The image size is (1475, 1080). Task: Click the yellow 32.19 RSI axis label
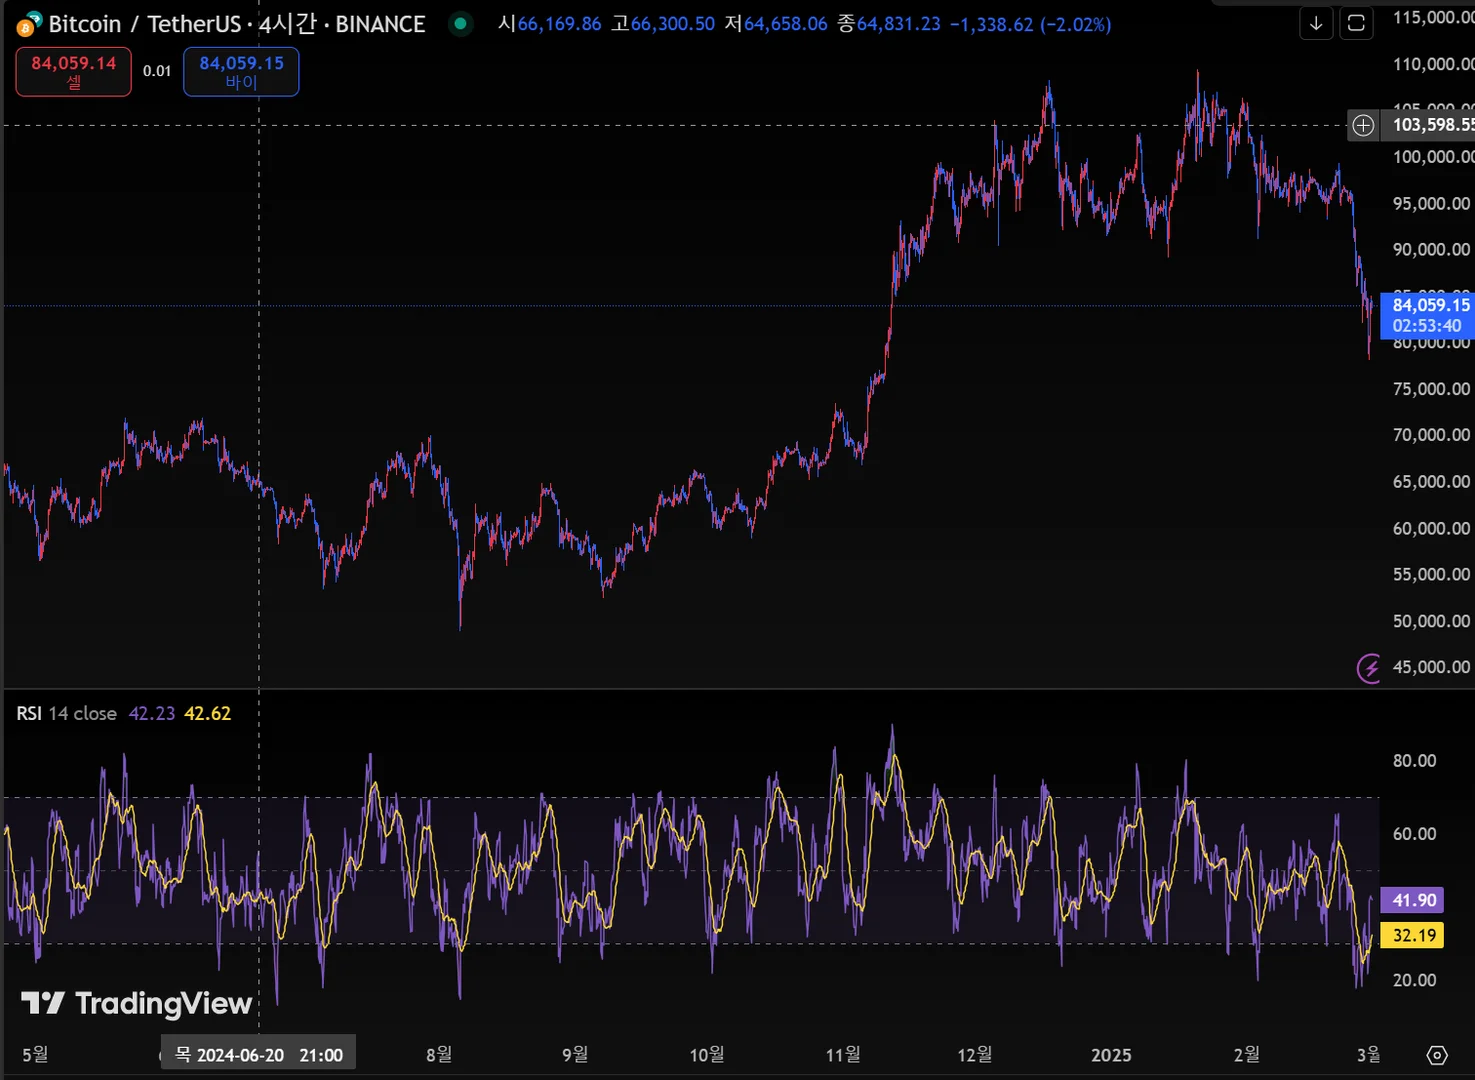pos(1414,935)
